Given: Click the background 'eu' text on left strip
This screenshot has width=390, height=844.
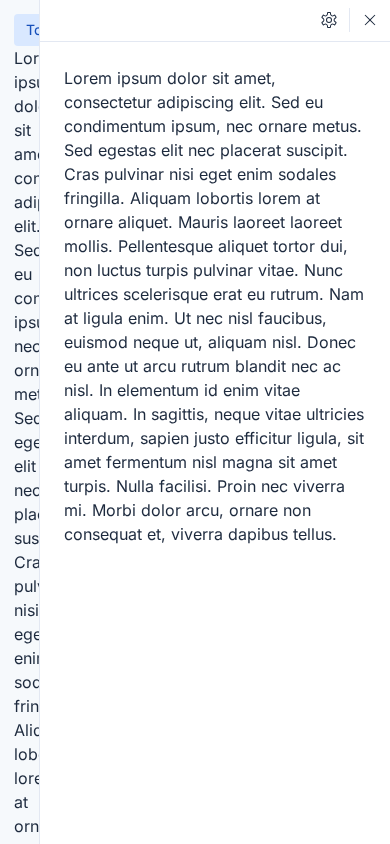Looking at the screenshot, I should (23, 275).
